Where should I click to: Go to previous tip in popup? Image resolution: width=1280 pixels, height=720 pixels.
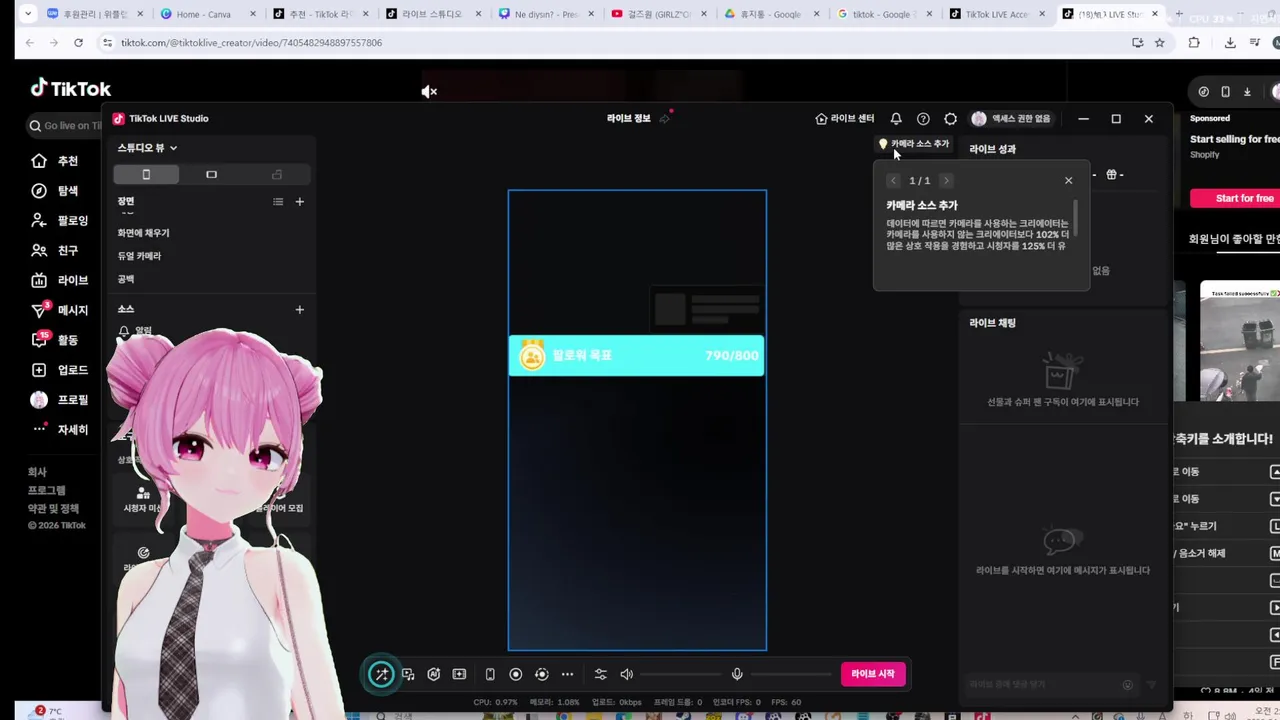pyautogui.click(x=893, y=180)
